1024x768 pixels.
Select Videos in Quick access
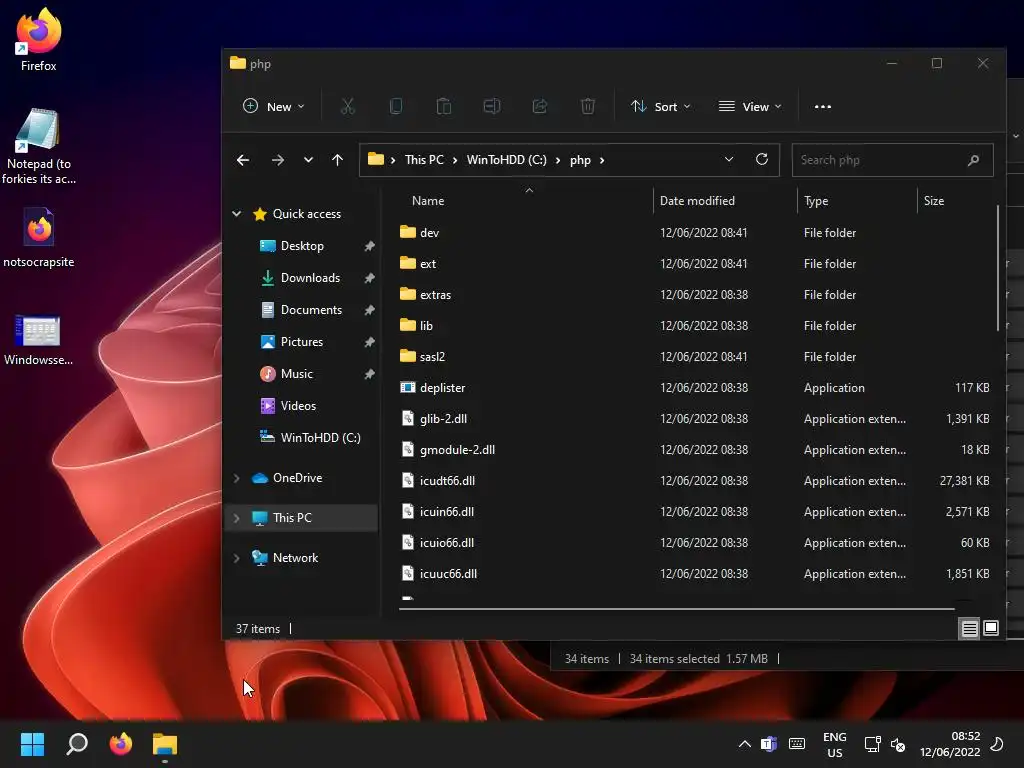click(298, 406)
